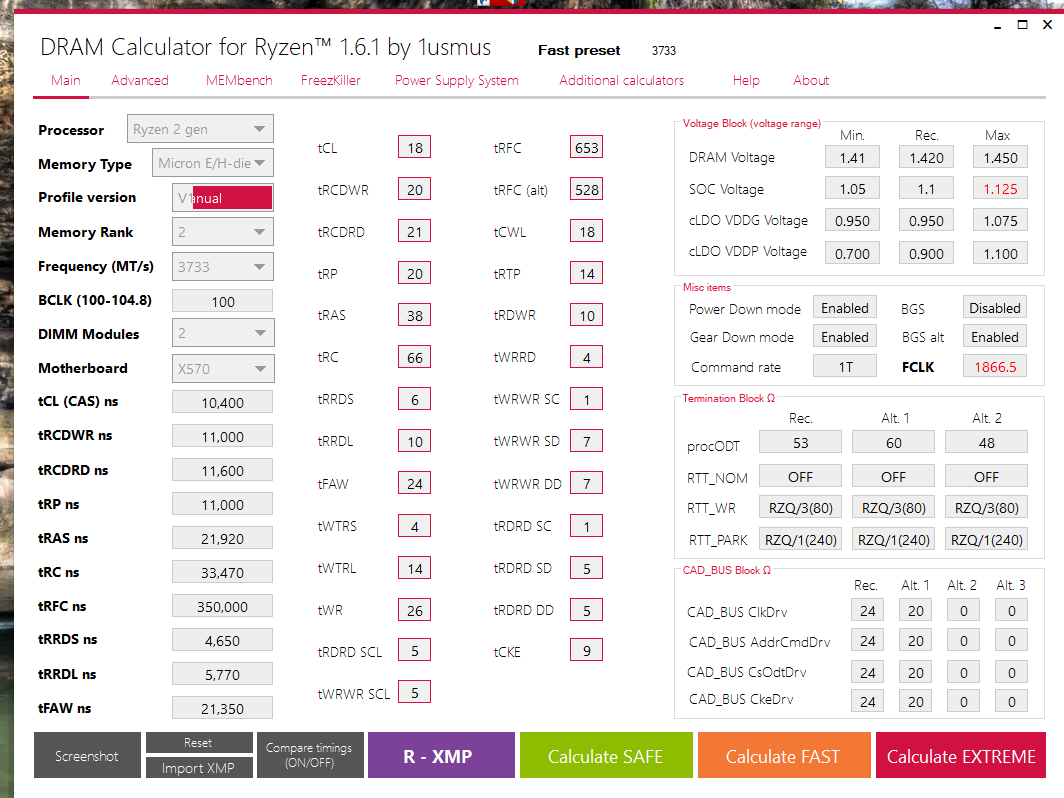Click the R - XMP button
Screen dimensions: 1064x798
coord(441,755)
